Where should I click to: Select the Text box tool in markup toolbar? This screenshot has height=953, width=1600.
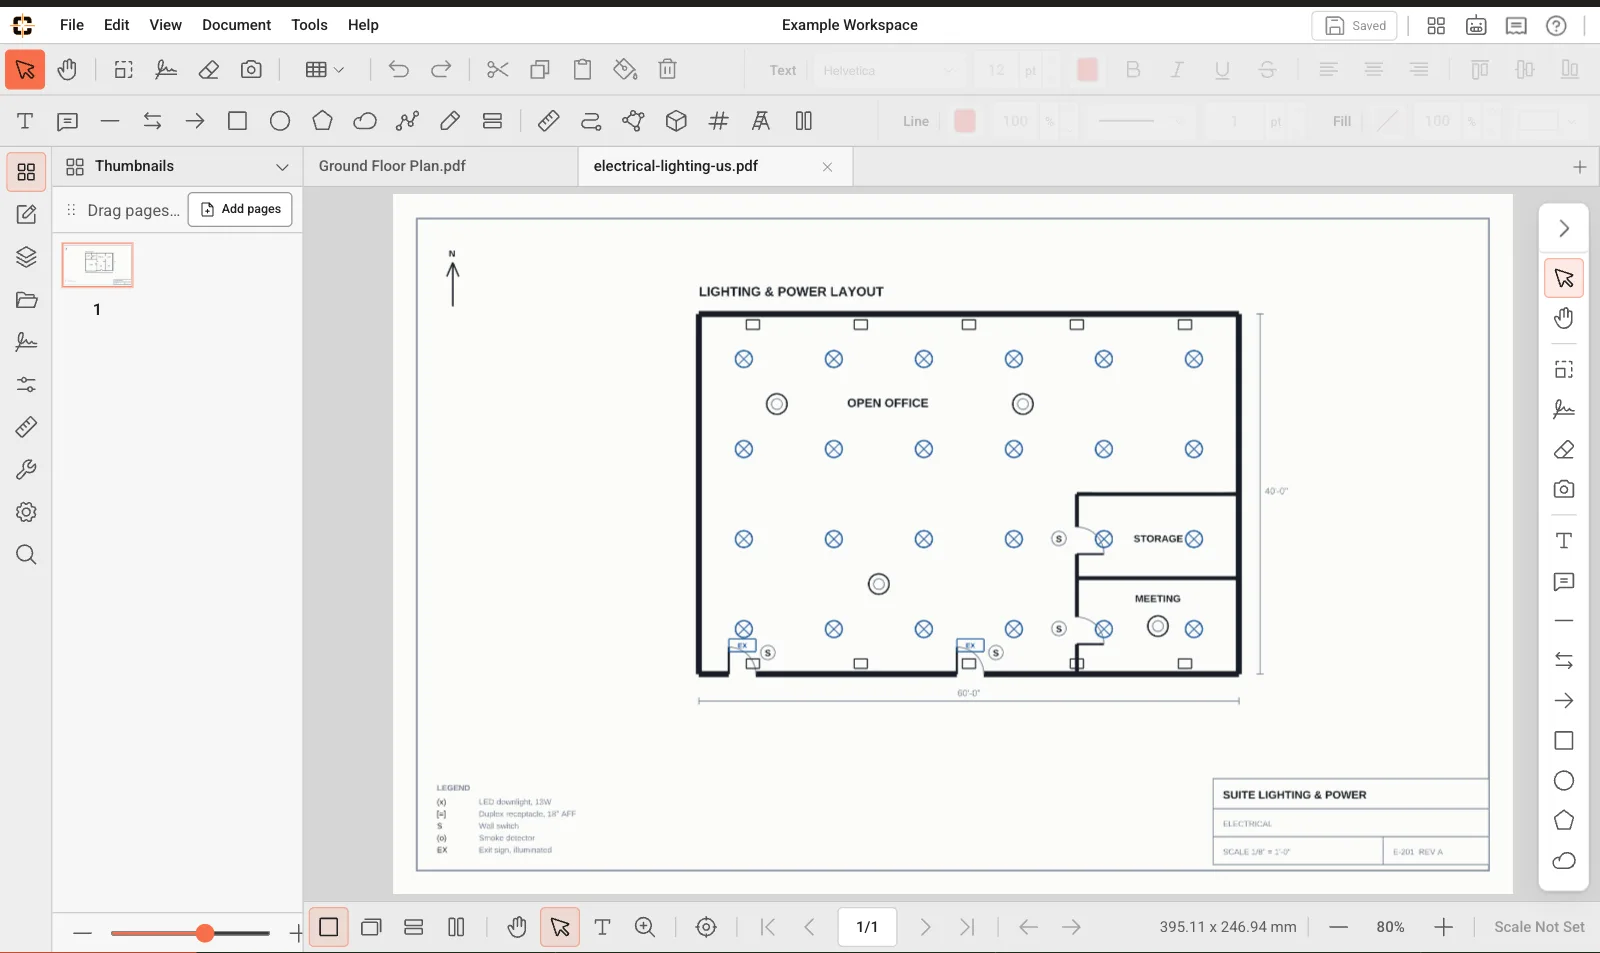click(x=25, y=121)
